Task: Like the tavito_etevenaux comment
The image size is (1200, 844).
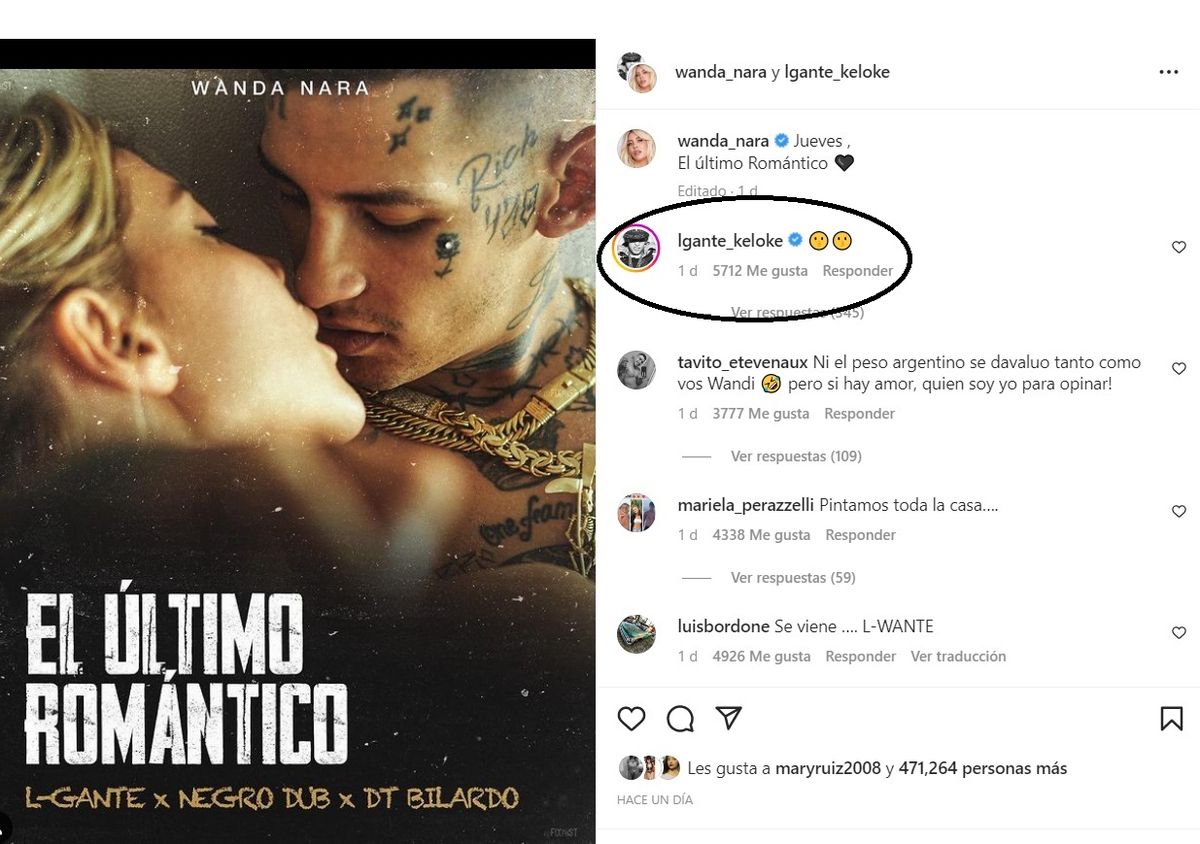Action: (x=1179, y=369)
